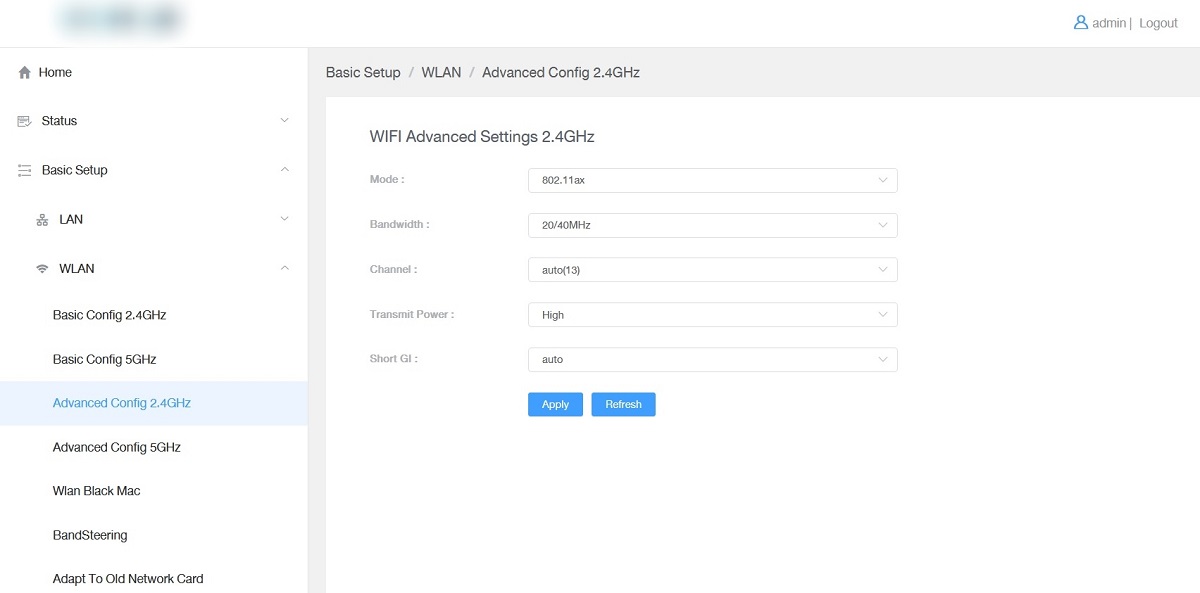The height and width of the screenshot is (593, 1200).
Task: Click the Home icon in the sidebar
Action: pyautogui.click(x=24, y=72)
